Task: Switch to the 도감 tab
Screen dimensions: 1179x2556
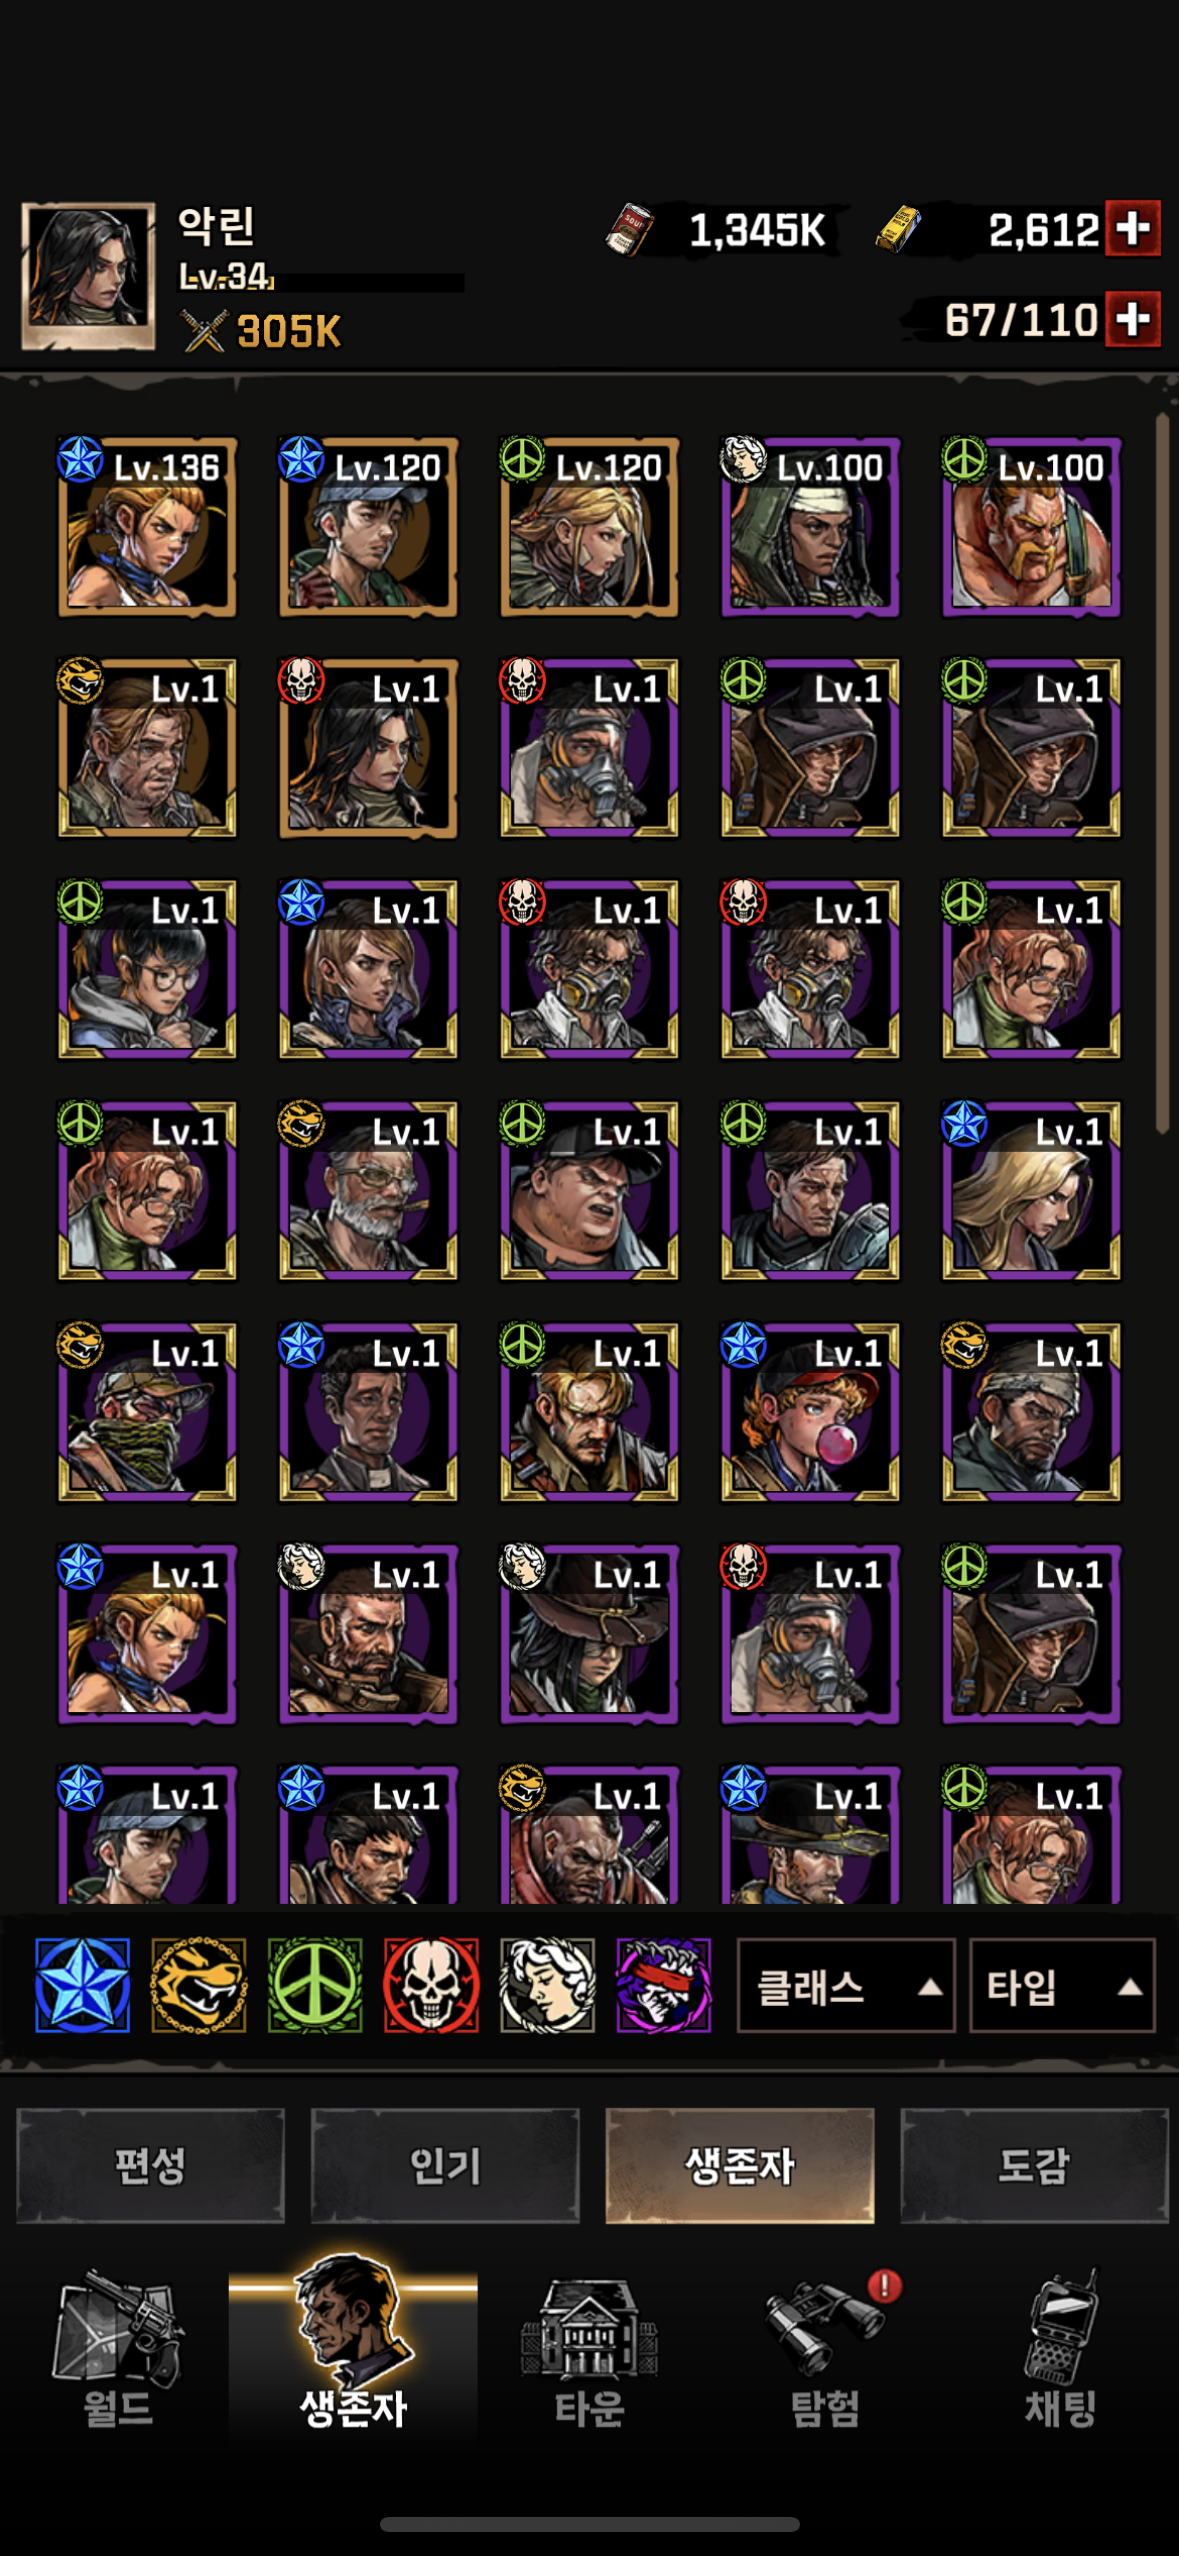Action: click(x=1034, y=2166)
